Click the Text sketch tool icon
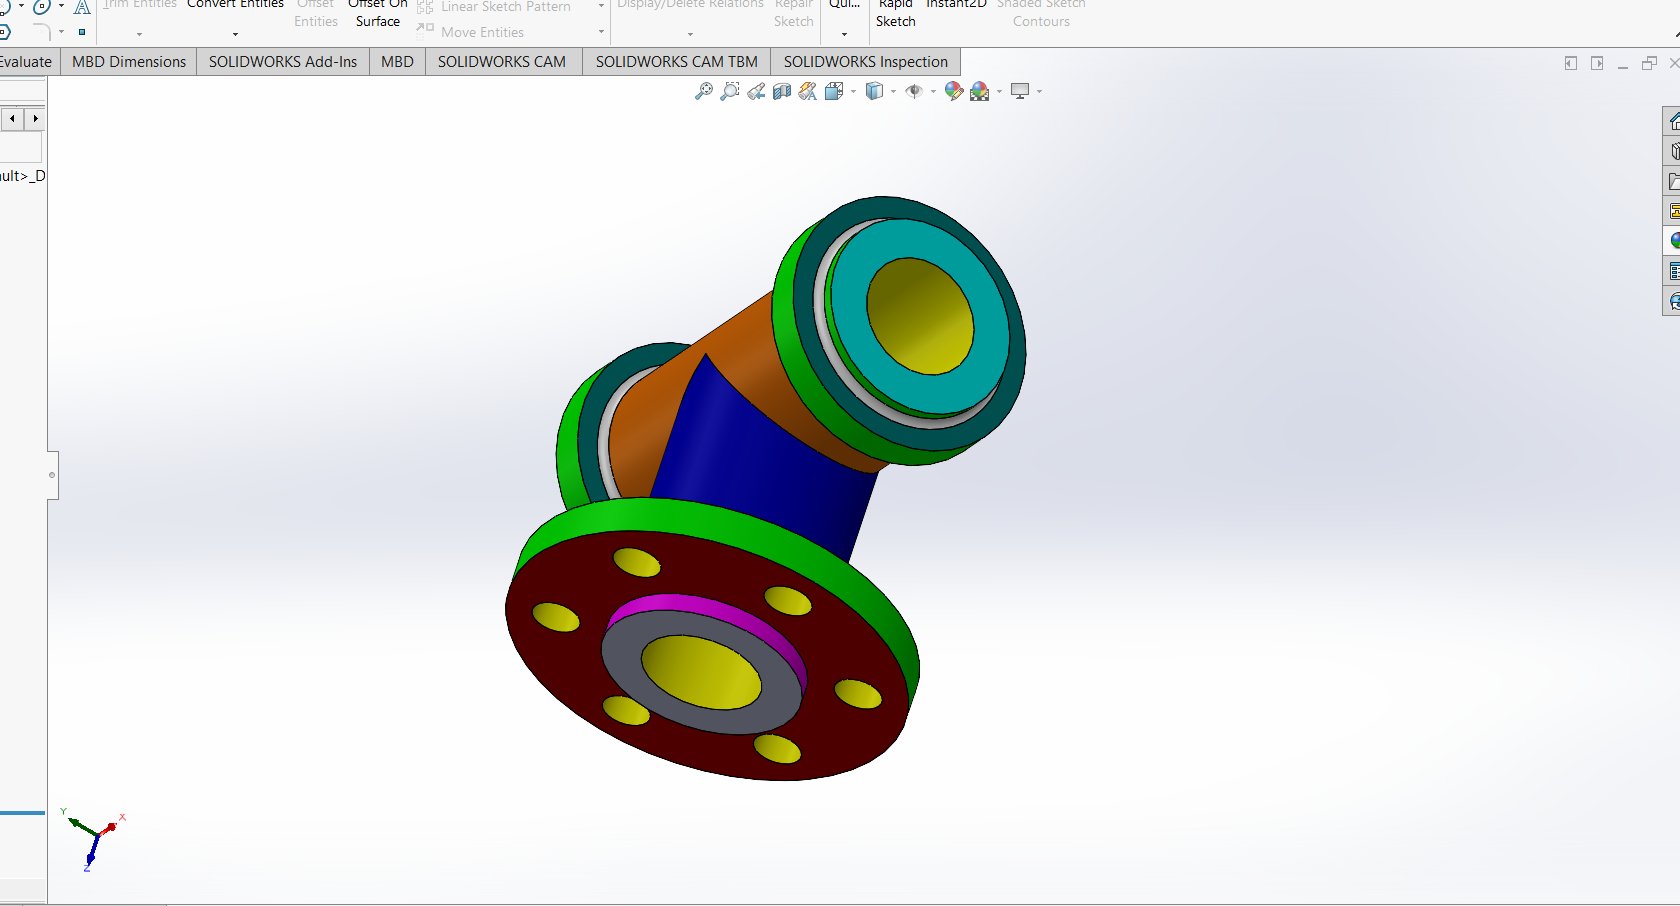1680x906 pixels. coord(82,6)
